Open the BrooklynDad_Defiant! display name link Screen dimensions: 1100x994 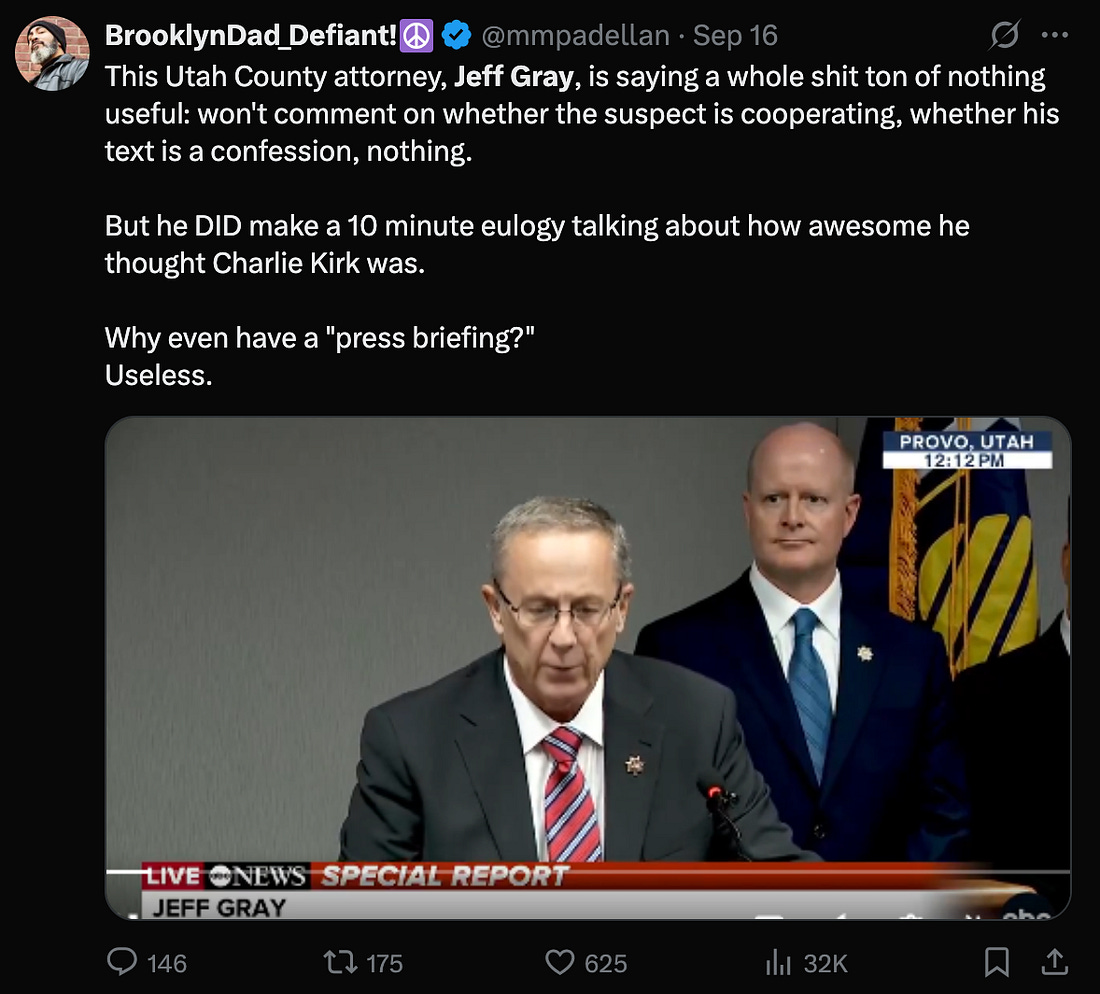(x=251, y=36)
